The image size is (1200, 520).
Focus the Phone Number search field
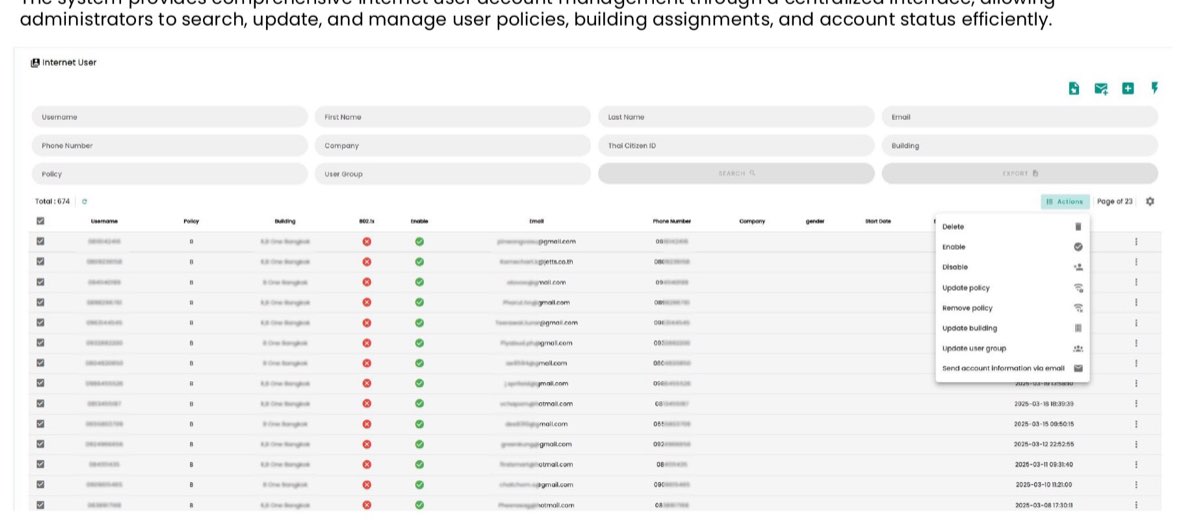(170, 145)
